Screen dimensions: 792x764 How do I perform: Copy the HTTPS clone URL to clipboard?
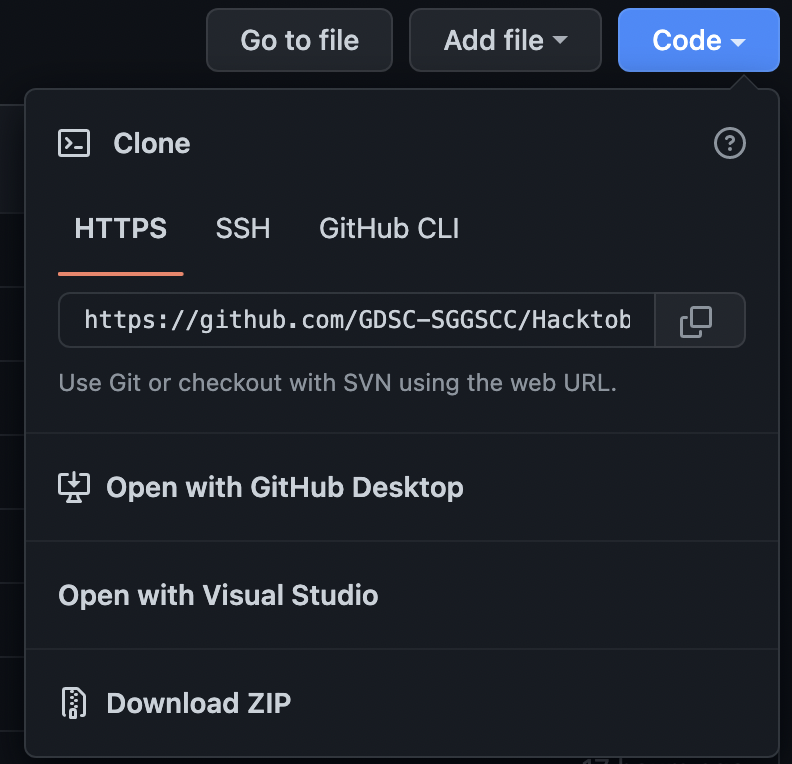tap(700, 320)
